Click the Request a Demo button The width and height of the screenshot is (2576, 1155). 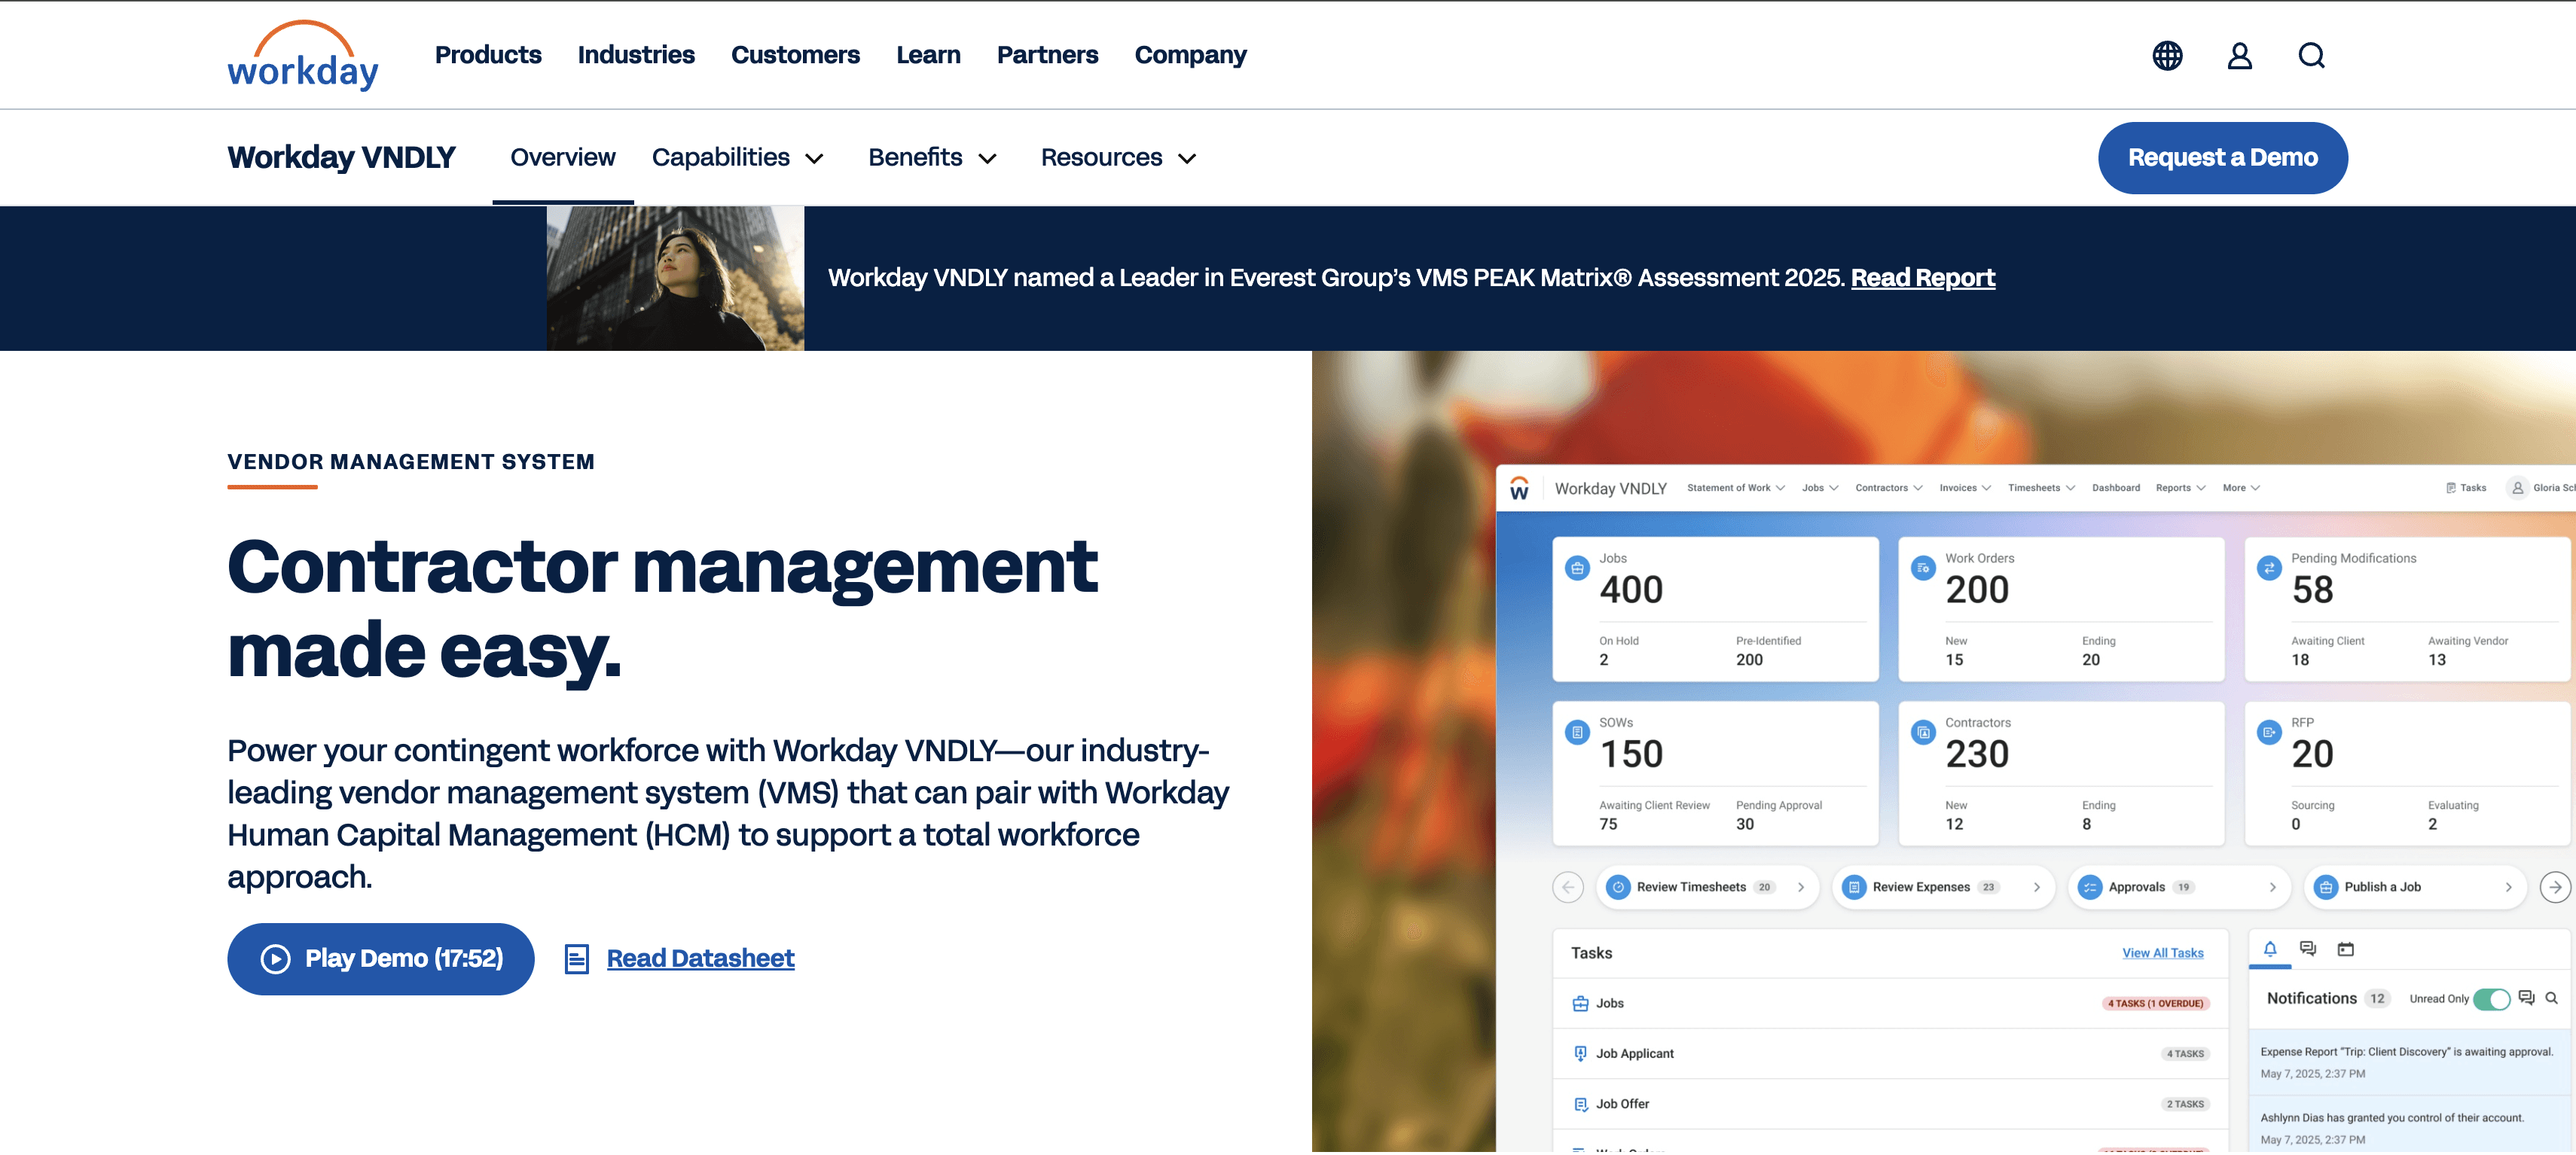pyautogui.click(x=2222, y=158)
